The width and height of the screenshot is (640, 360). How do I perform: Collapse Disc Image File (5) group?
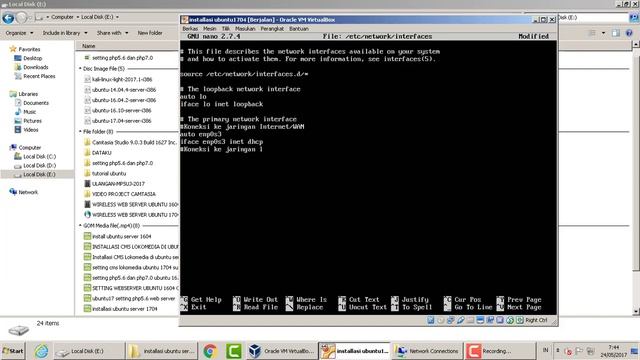pos(80,69)
